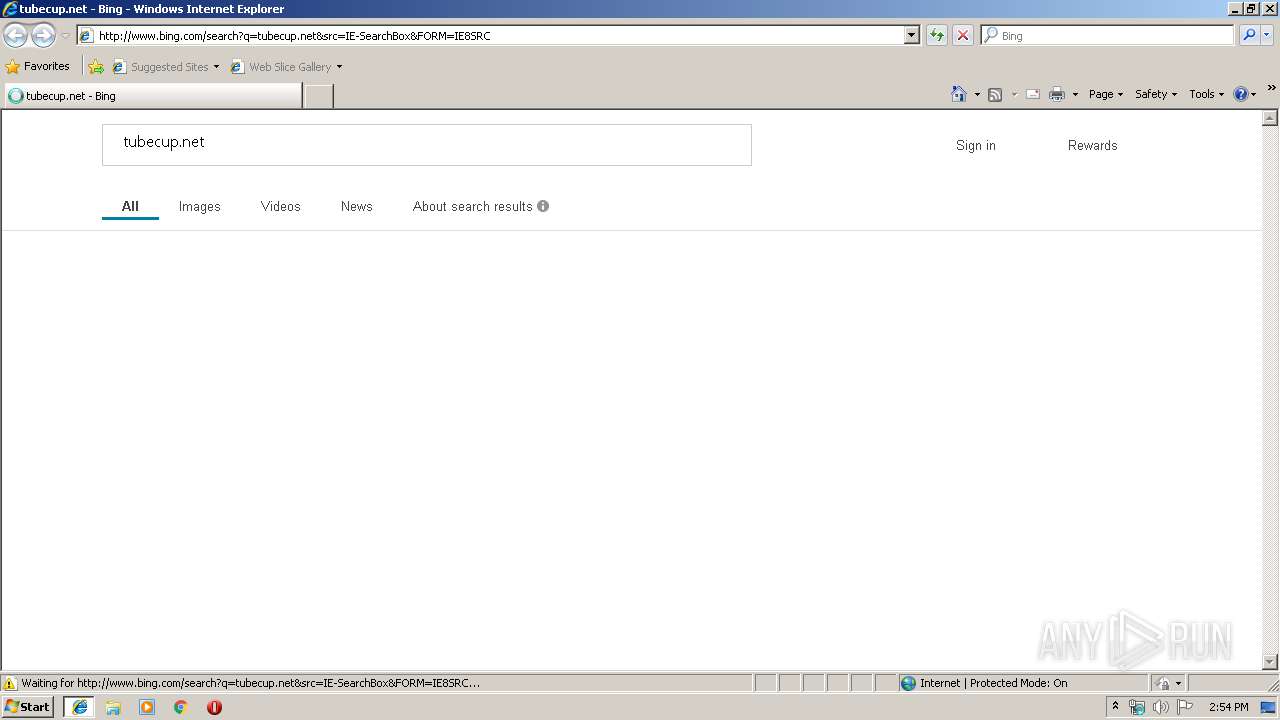Click the vertical scrollbar up arrow

point(1270,118)
